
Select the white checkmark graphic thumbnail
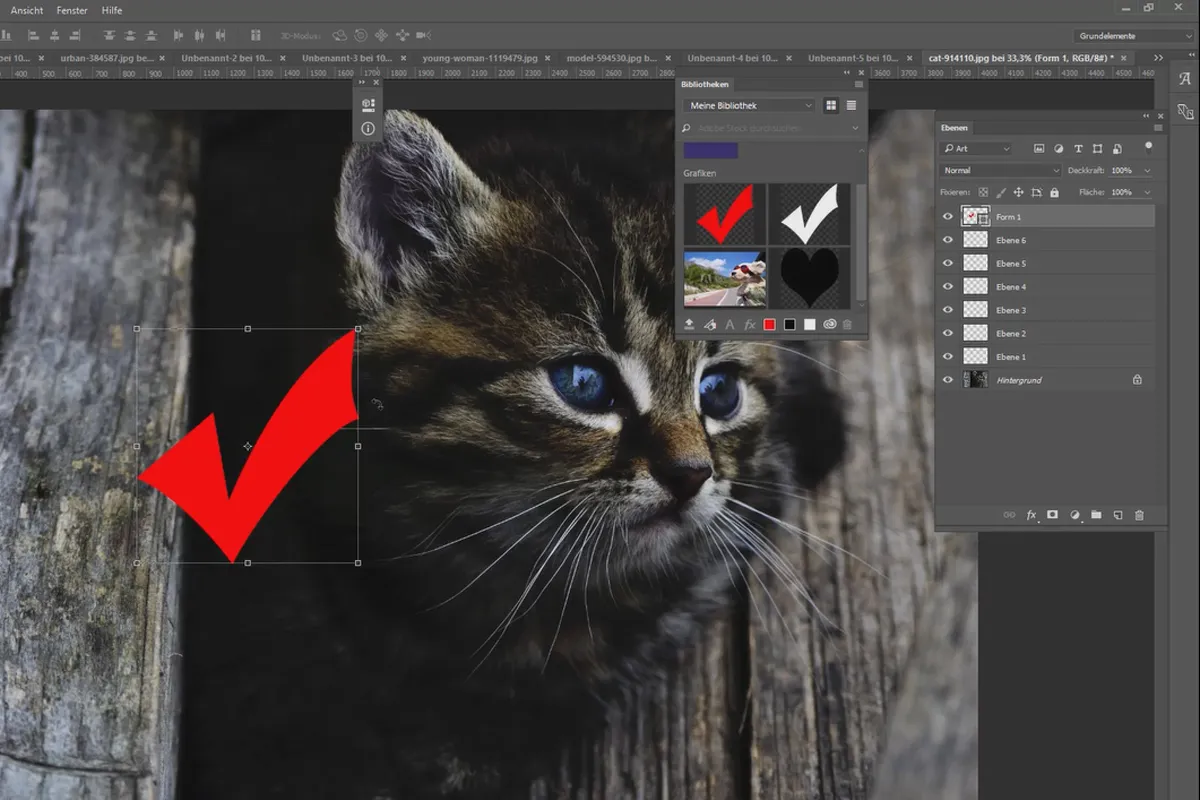[x=810, y=214]
